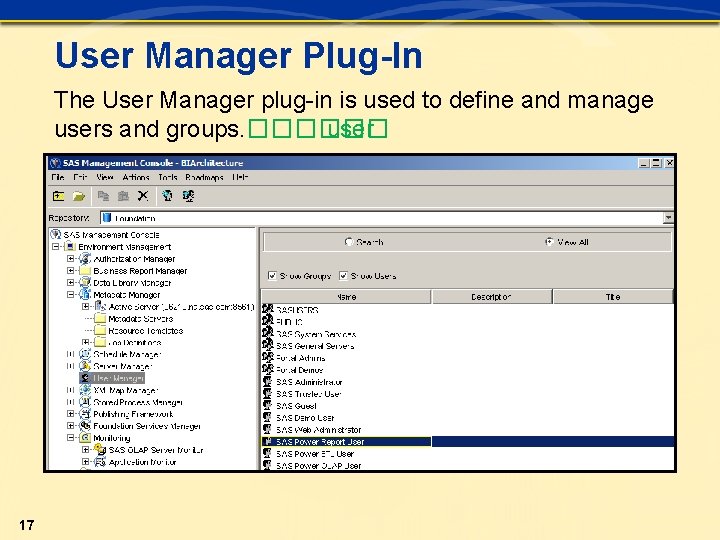Select the SAS Power ETL User row
This screenshot has height=540, width=720.
pyautogui.click(x=467, y=454)
